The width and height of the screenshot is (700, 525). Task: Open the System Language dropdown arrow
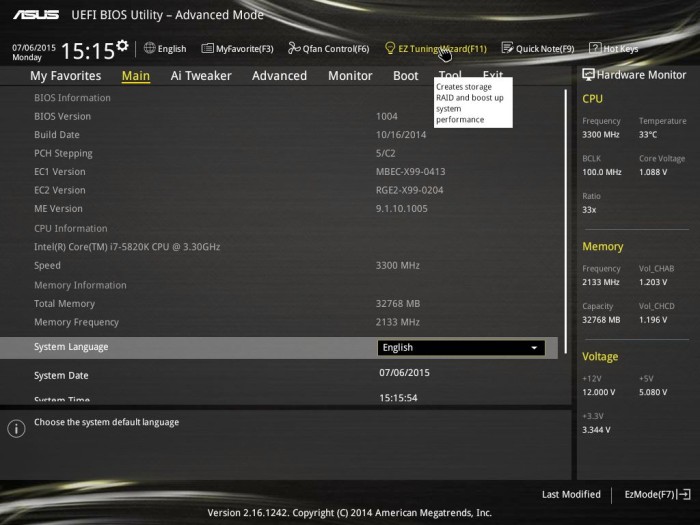534,348
